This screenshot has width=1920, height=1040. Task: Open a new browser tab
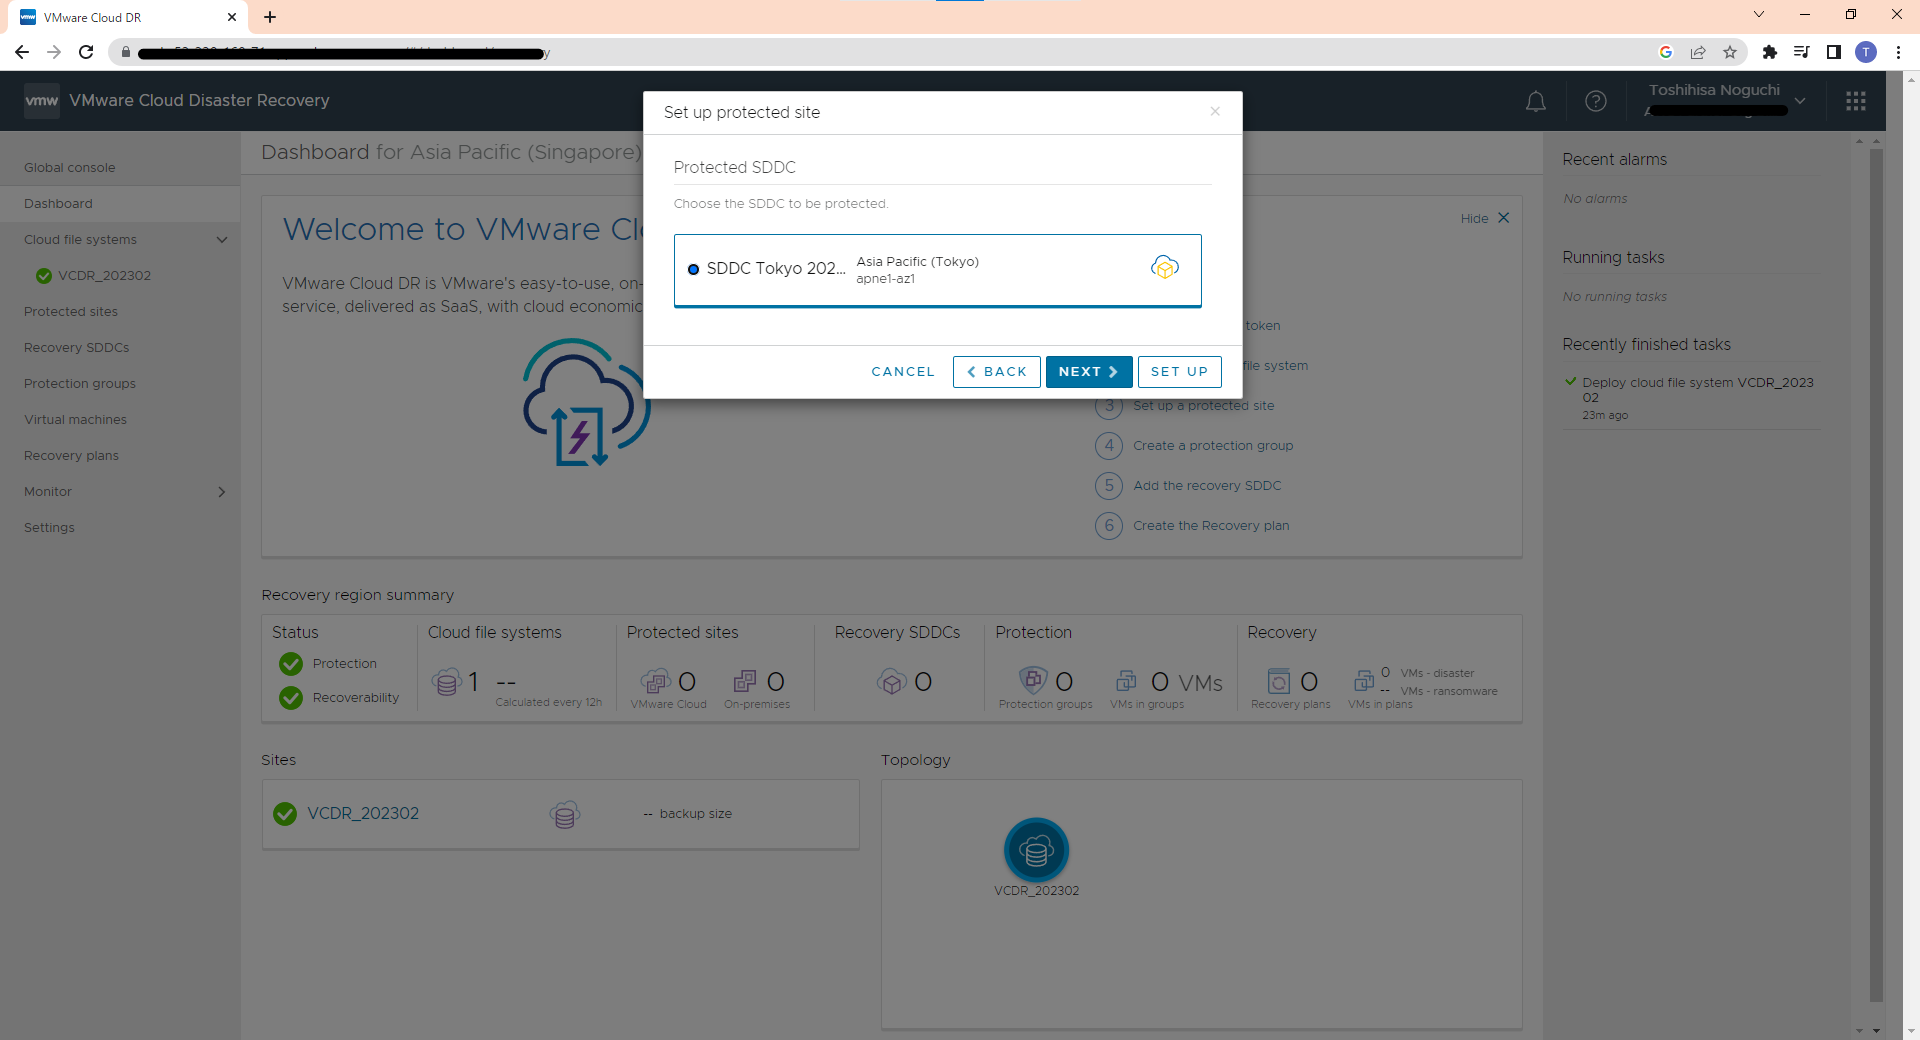[x=270, y=17]
